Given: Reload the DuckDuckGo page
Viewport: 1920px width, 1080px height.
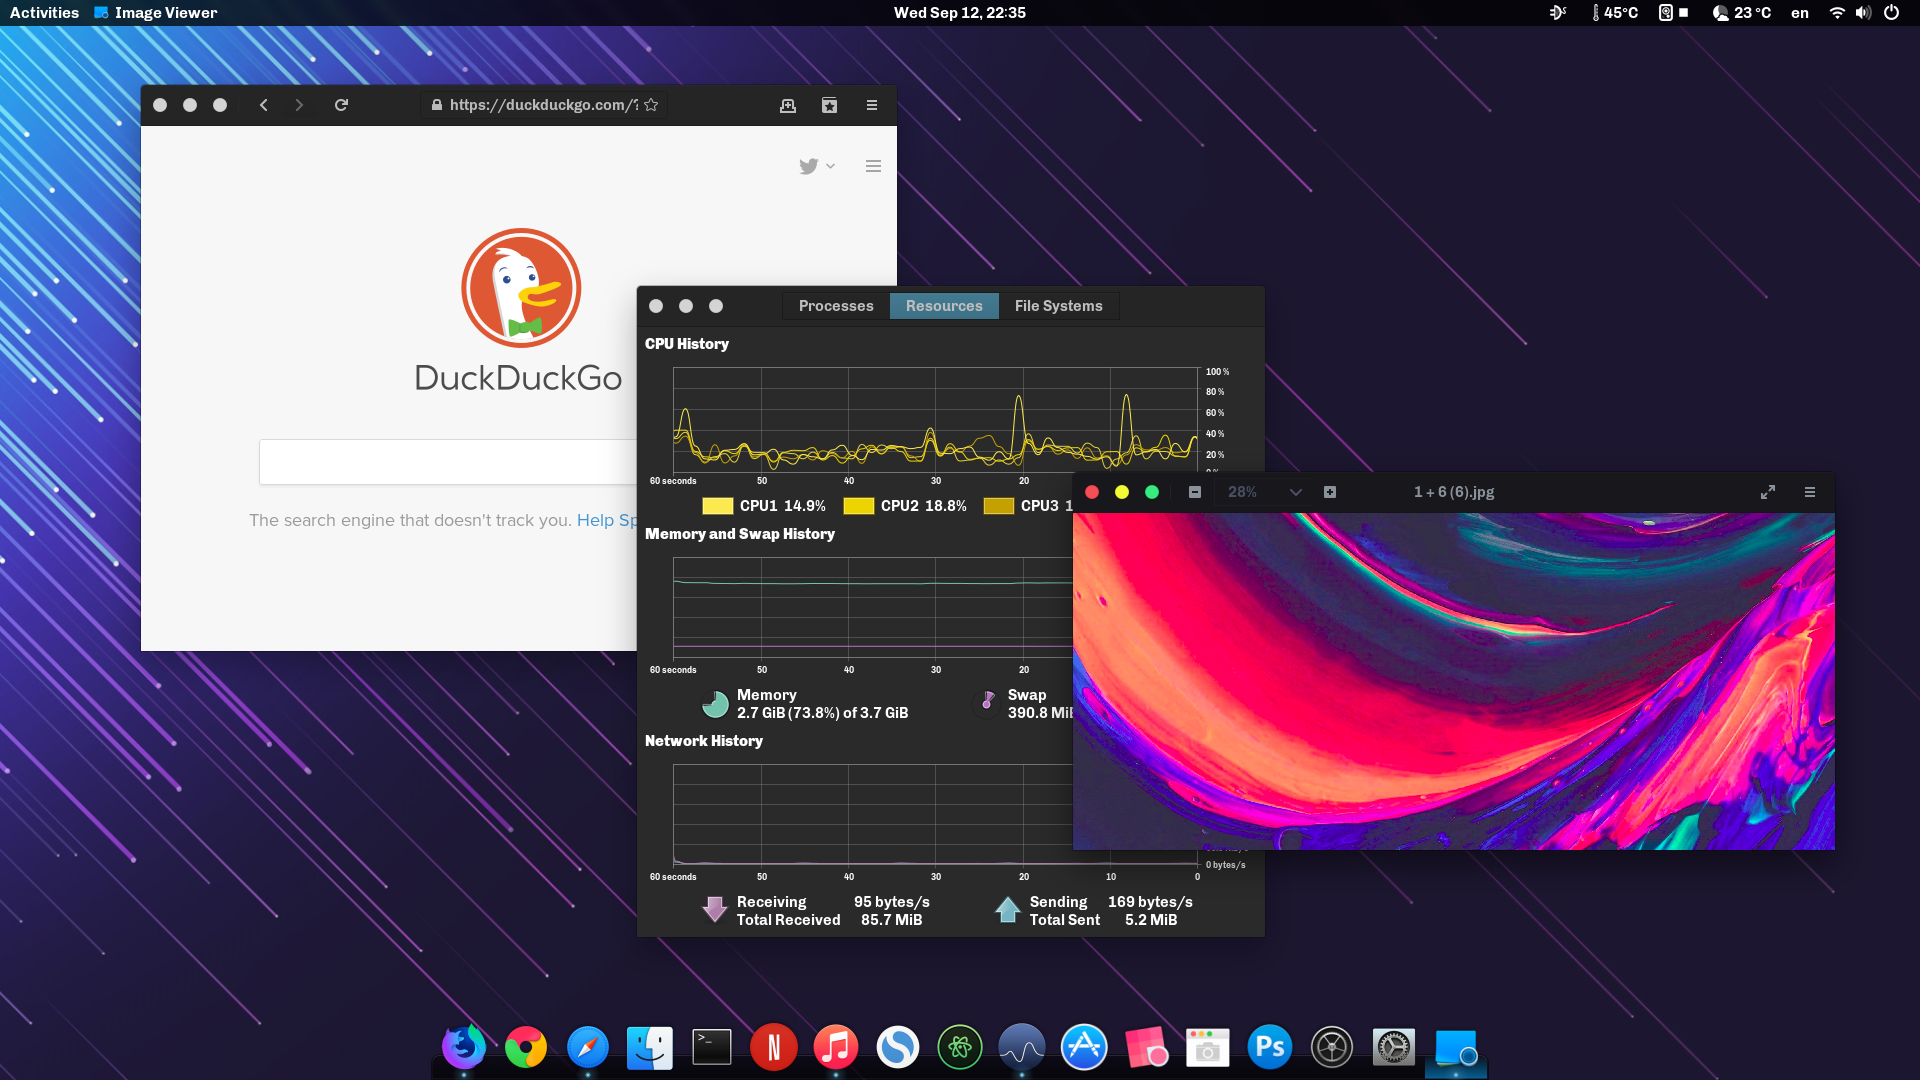Looking at the screenshot, I should coord(341,105).
